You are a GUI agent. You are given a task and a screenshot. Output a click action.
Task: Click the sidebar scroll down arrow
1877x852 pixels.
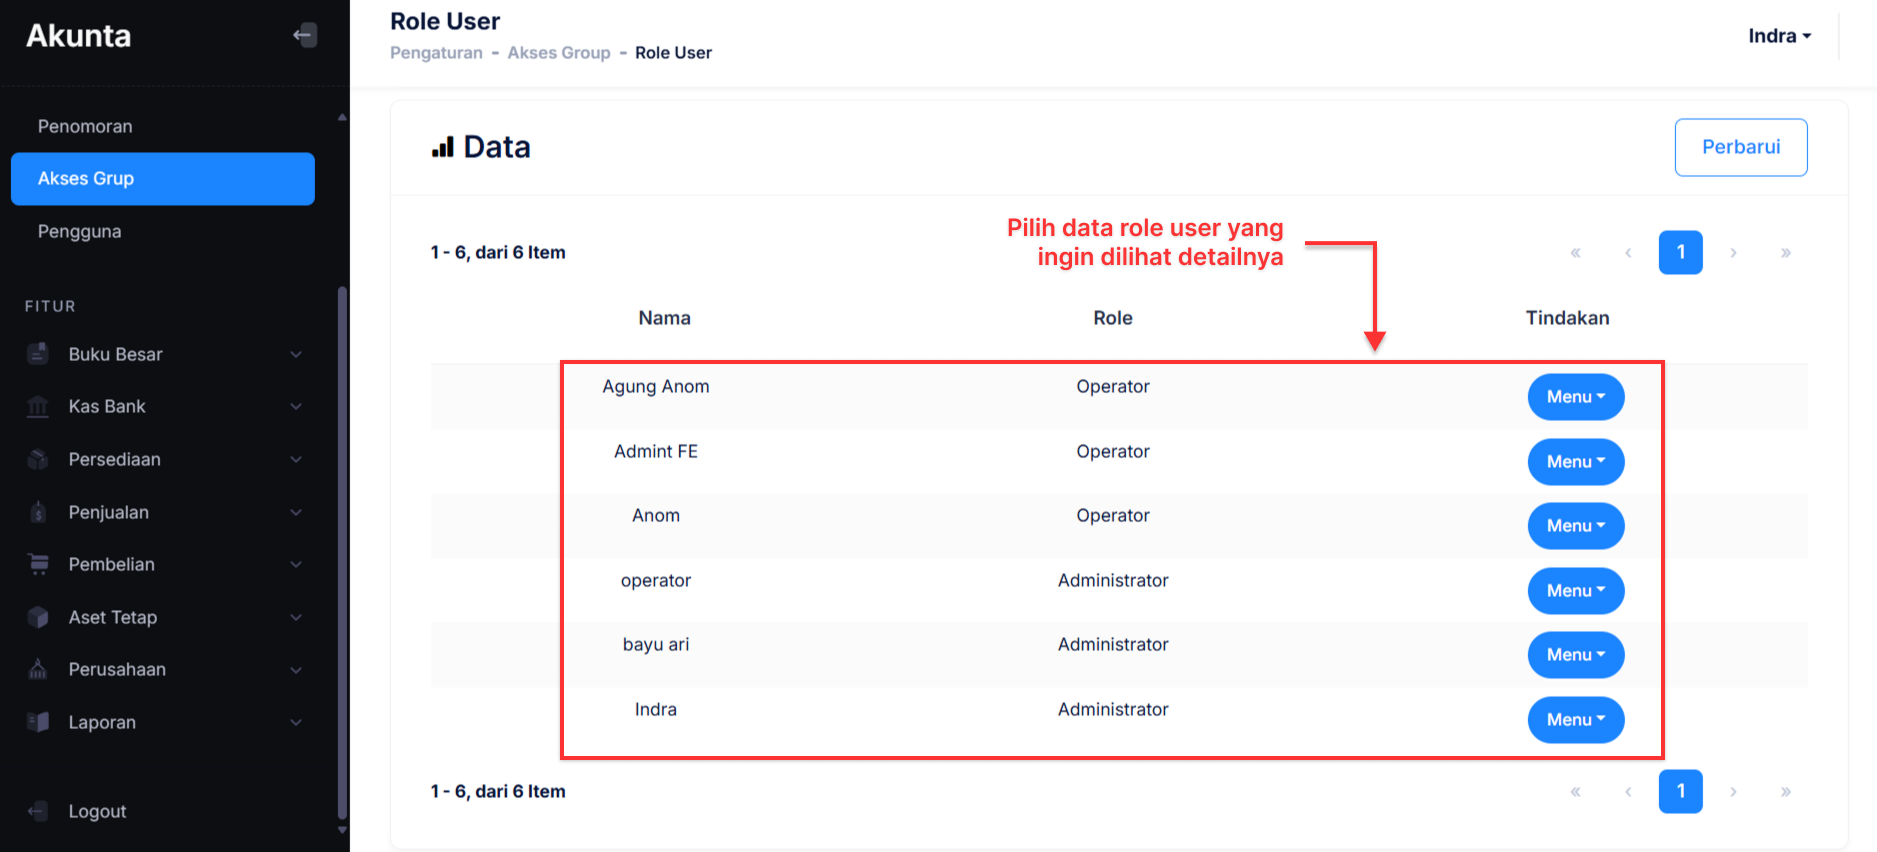342,830
